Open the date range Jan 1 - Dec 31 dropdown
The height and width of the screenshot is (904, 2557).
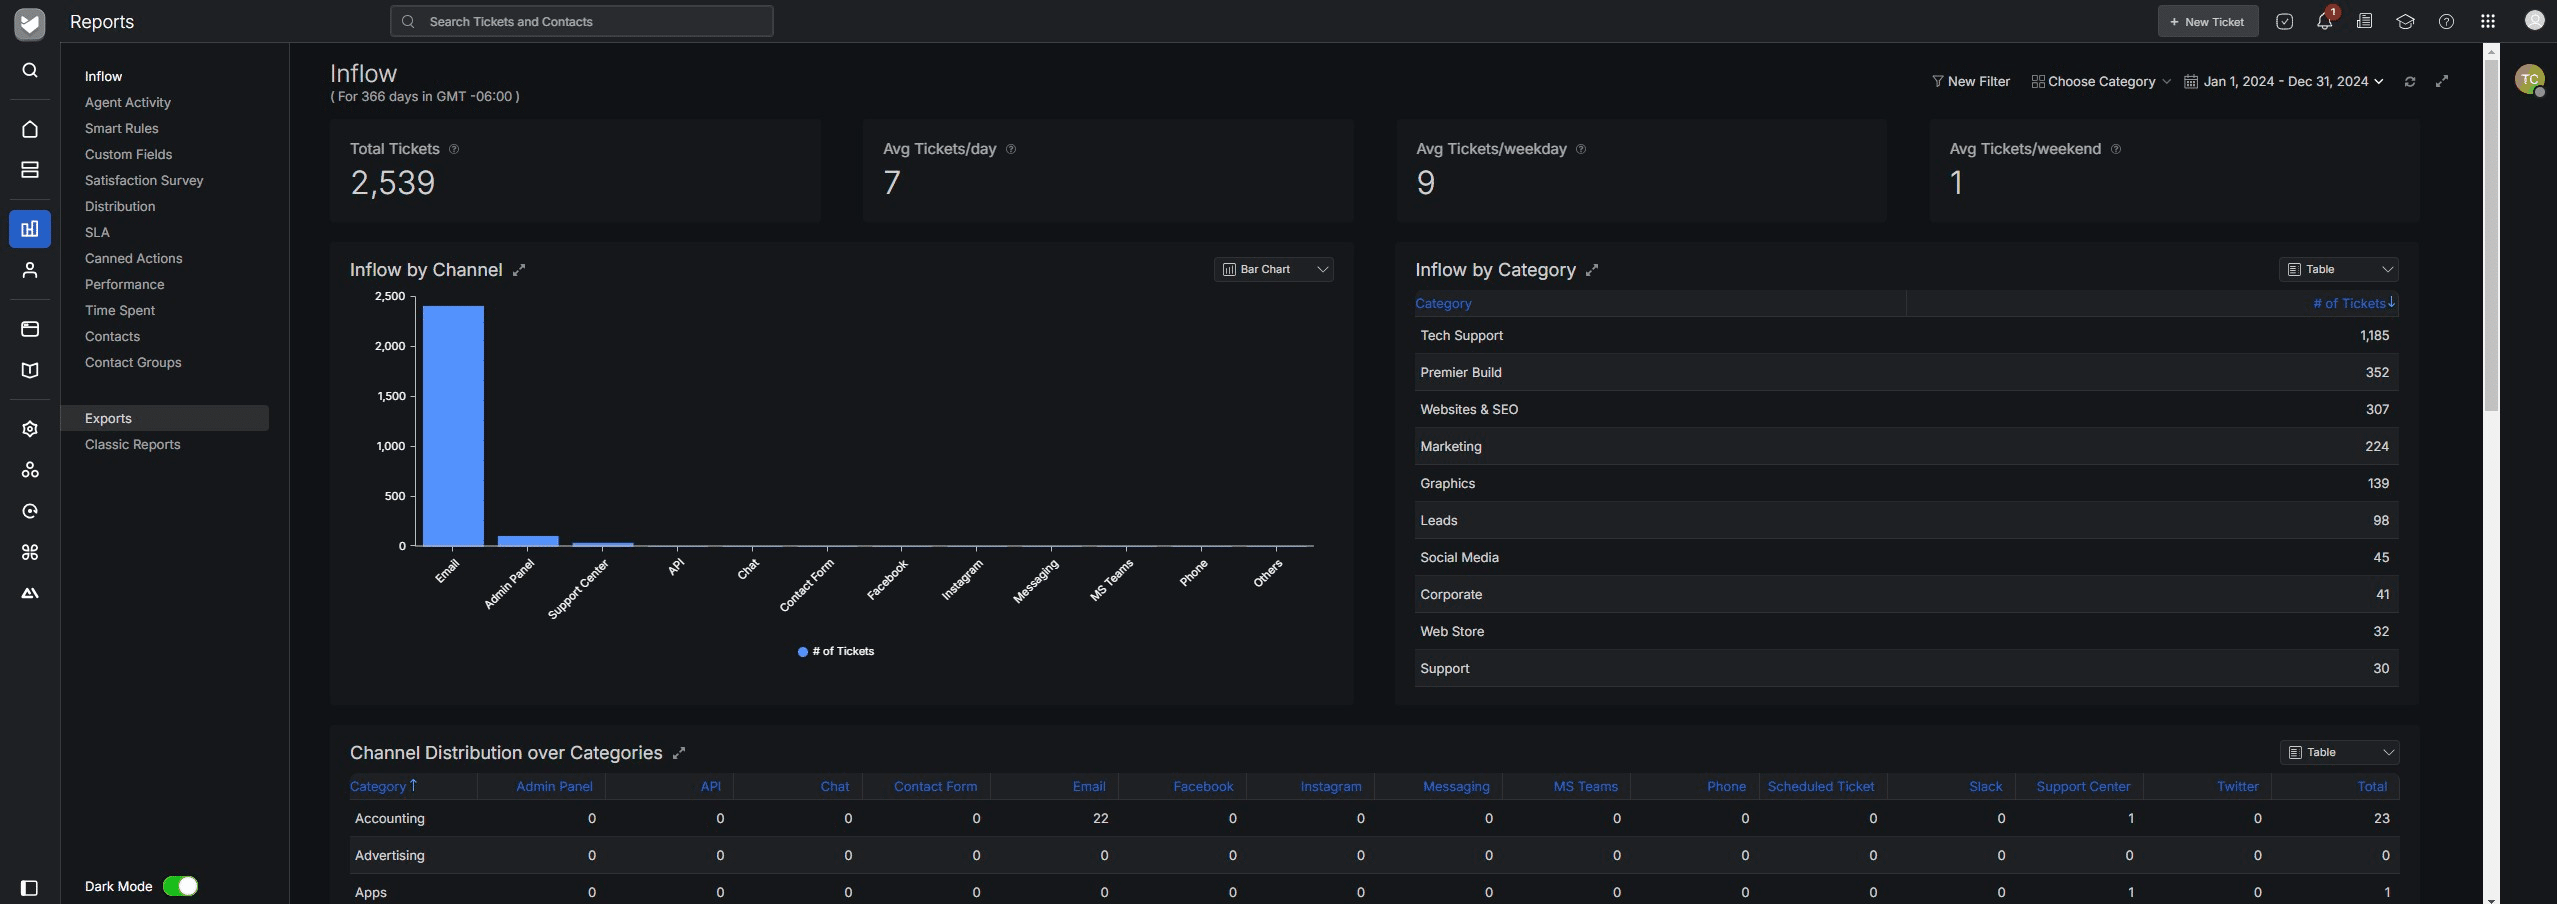2283,82
